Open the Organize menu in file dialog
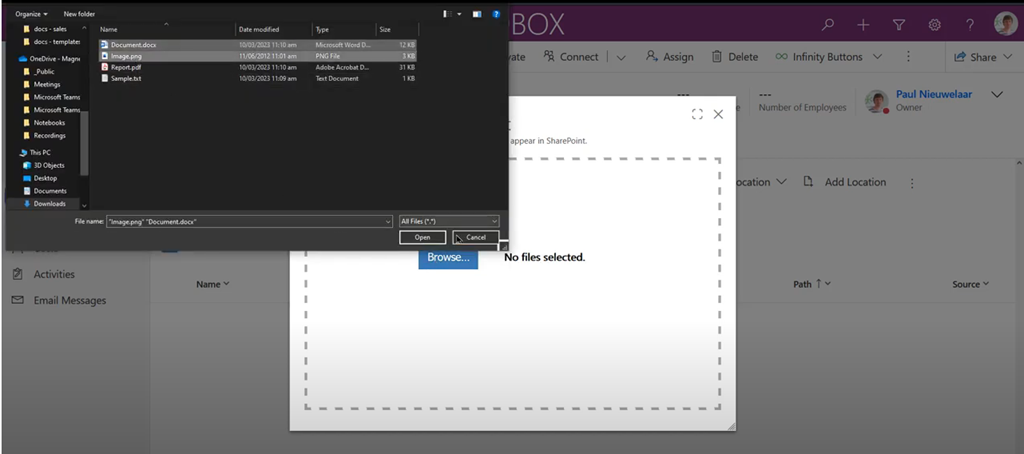1024x454 pixels. [31, 14]
